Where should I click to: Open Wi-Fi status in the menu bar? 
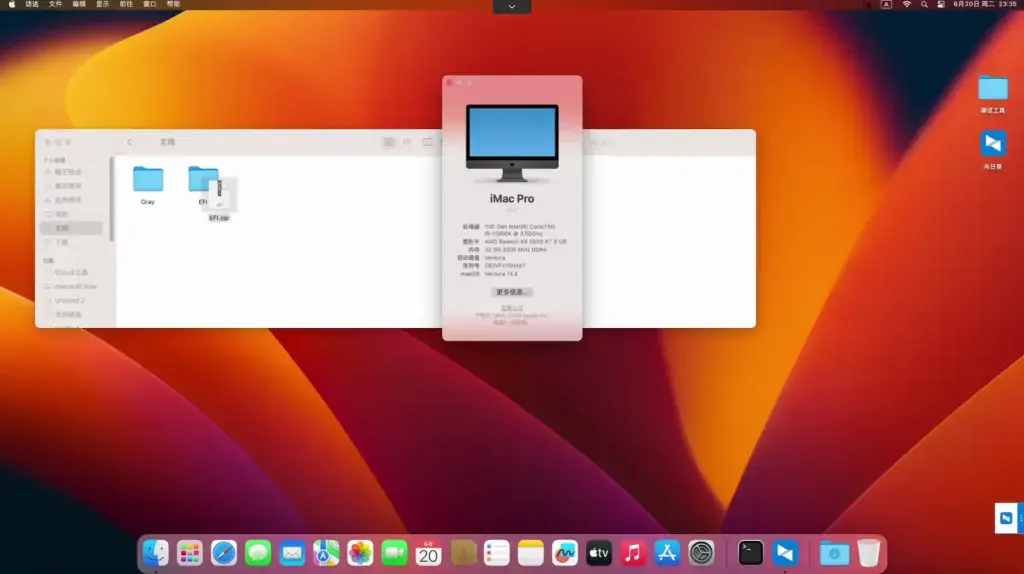tap(906, 4)
